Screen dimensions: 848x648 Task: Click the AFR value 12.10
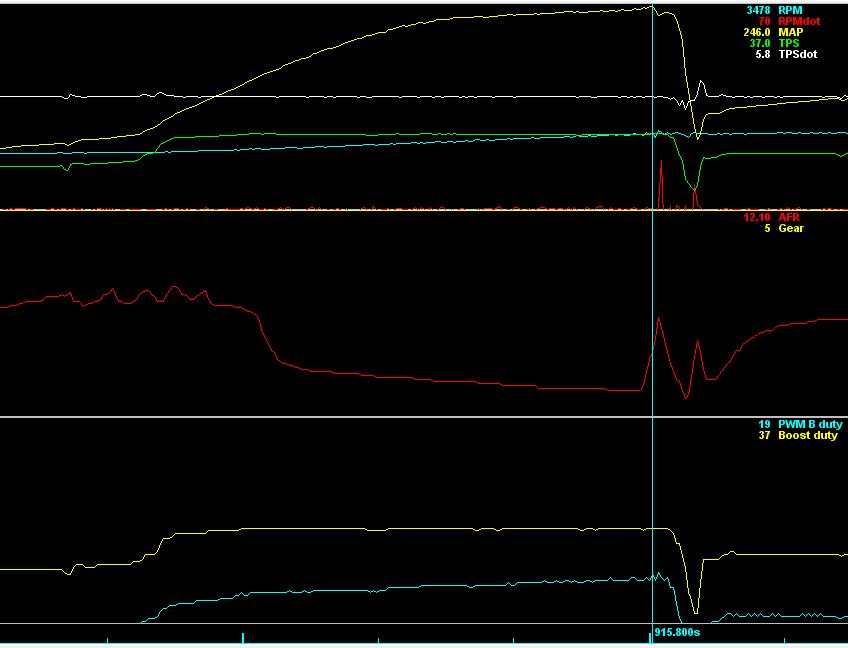pyautogui.click(x=757, y=217)
